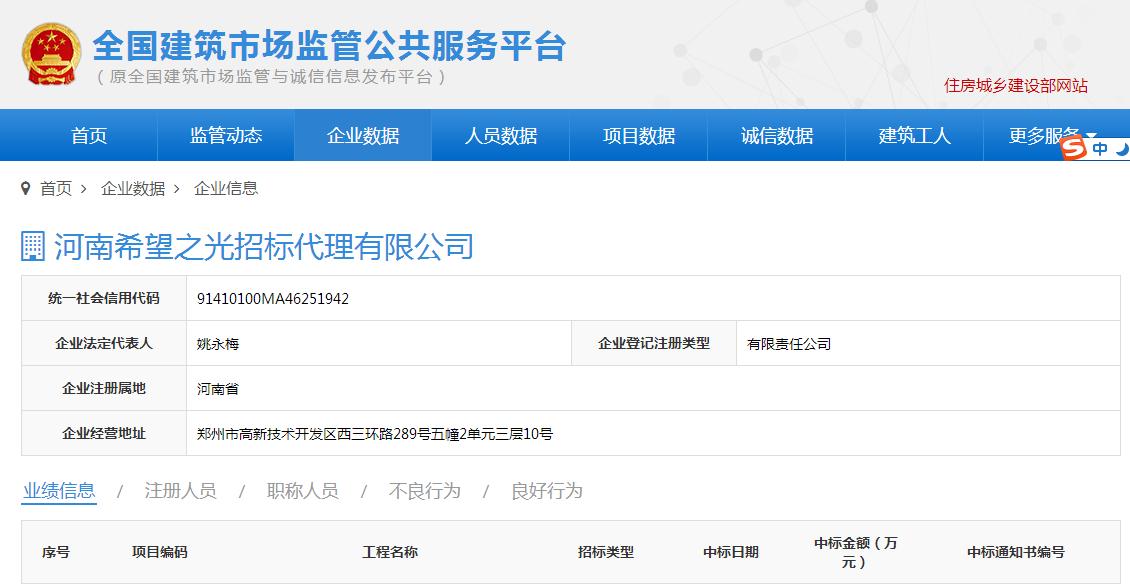Open the 建筑工人 navigation menu
Screen dimensions: 1130x584
(914, 136)
